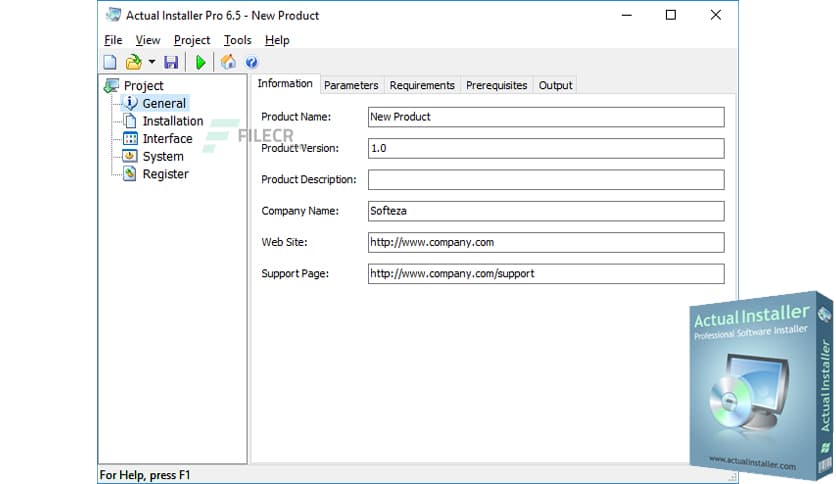Viewport: 836px width, 484px height.
Task: Switch to the Requirements tab
Action: click(422, 85)
